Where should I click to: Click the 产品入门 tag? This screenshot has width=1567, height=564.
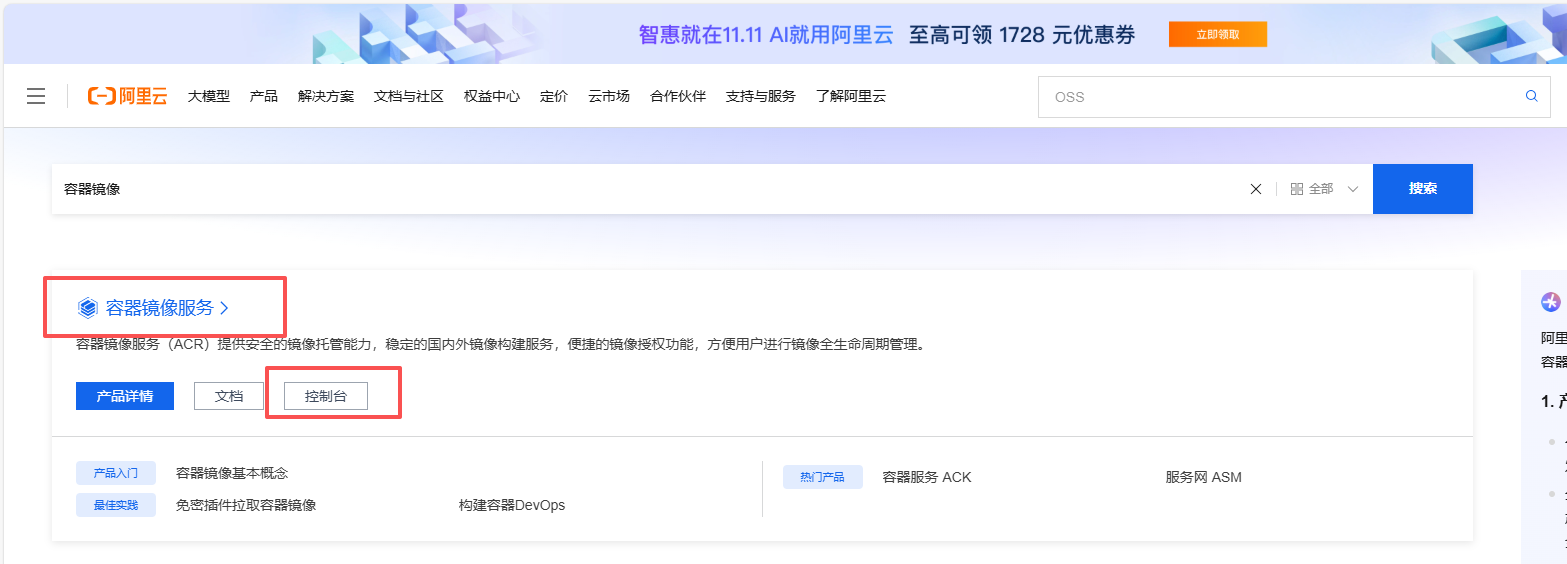116,473
